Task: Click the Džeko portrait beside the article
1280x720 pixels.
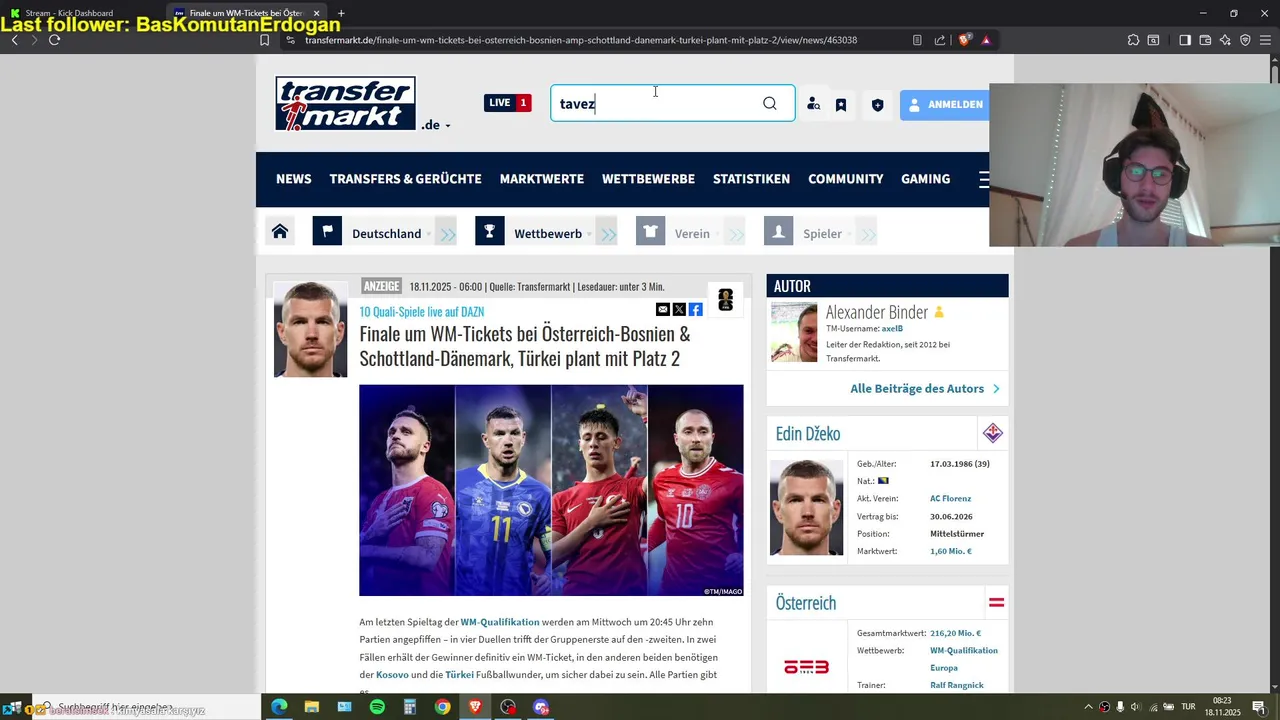Action: (x=311, y=329)
